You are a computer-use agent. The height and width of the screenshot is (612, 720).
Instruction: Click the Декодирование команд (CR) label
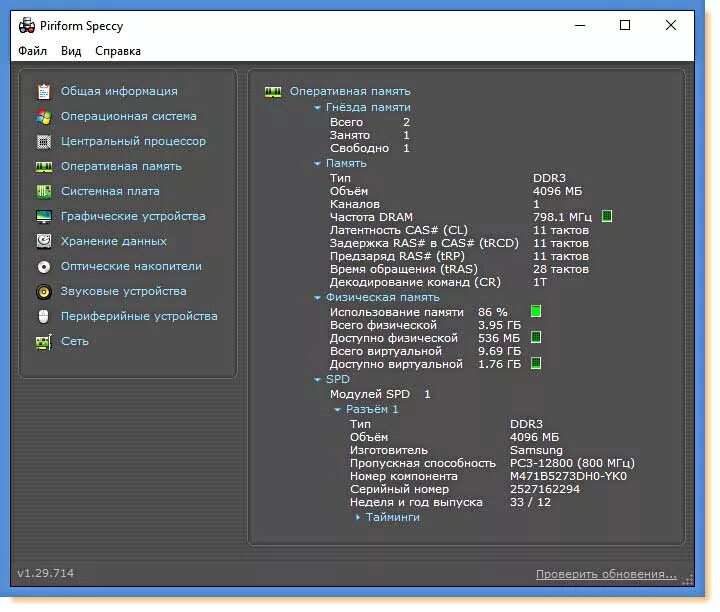click(x=415, y=282)
